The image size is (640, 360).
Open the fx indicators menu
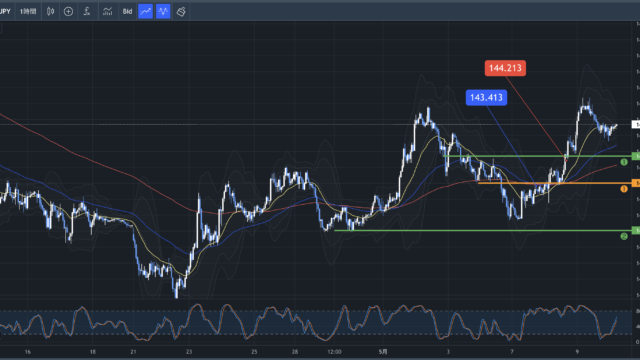pos(87,11)
